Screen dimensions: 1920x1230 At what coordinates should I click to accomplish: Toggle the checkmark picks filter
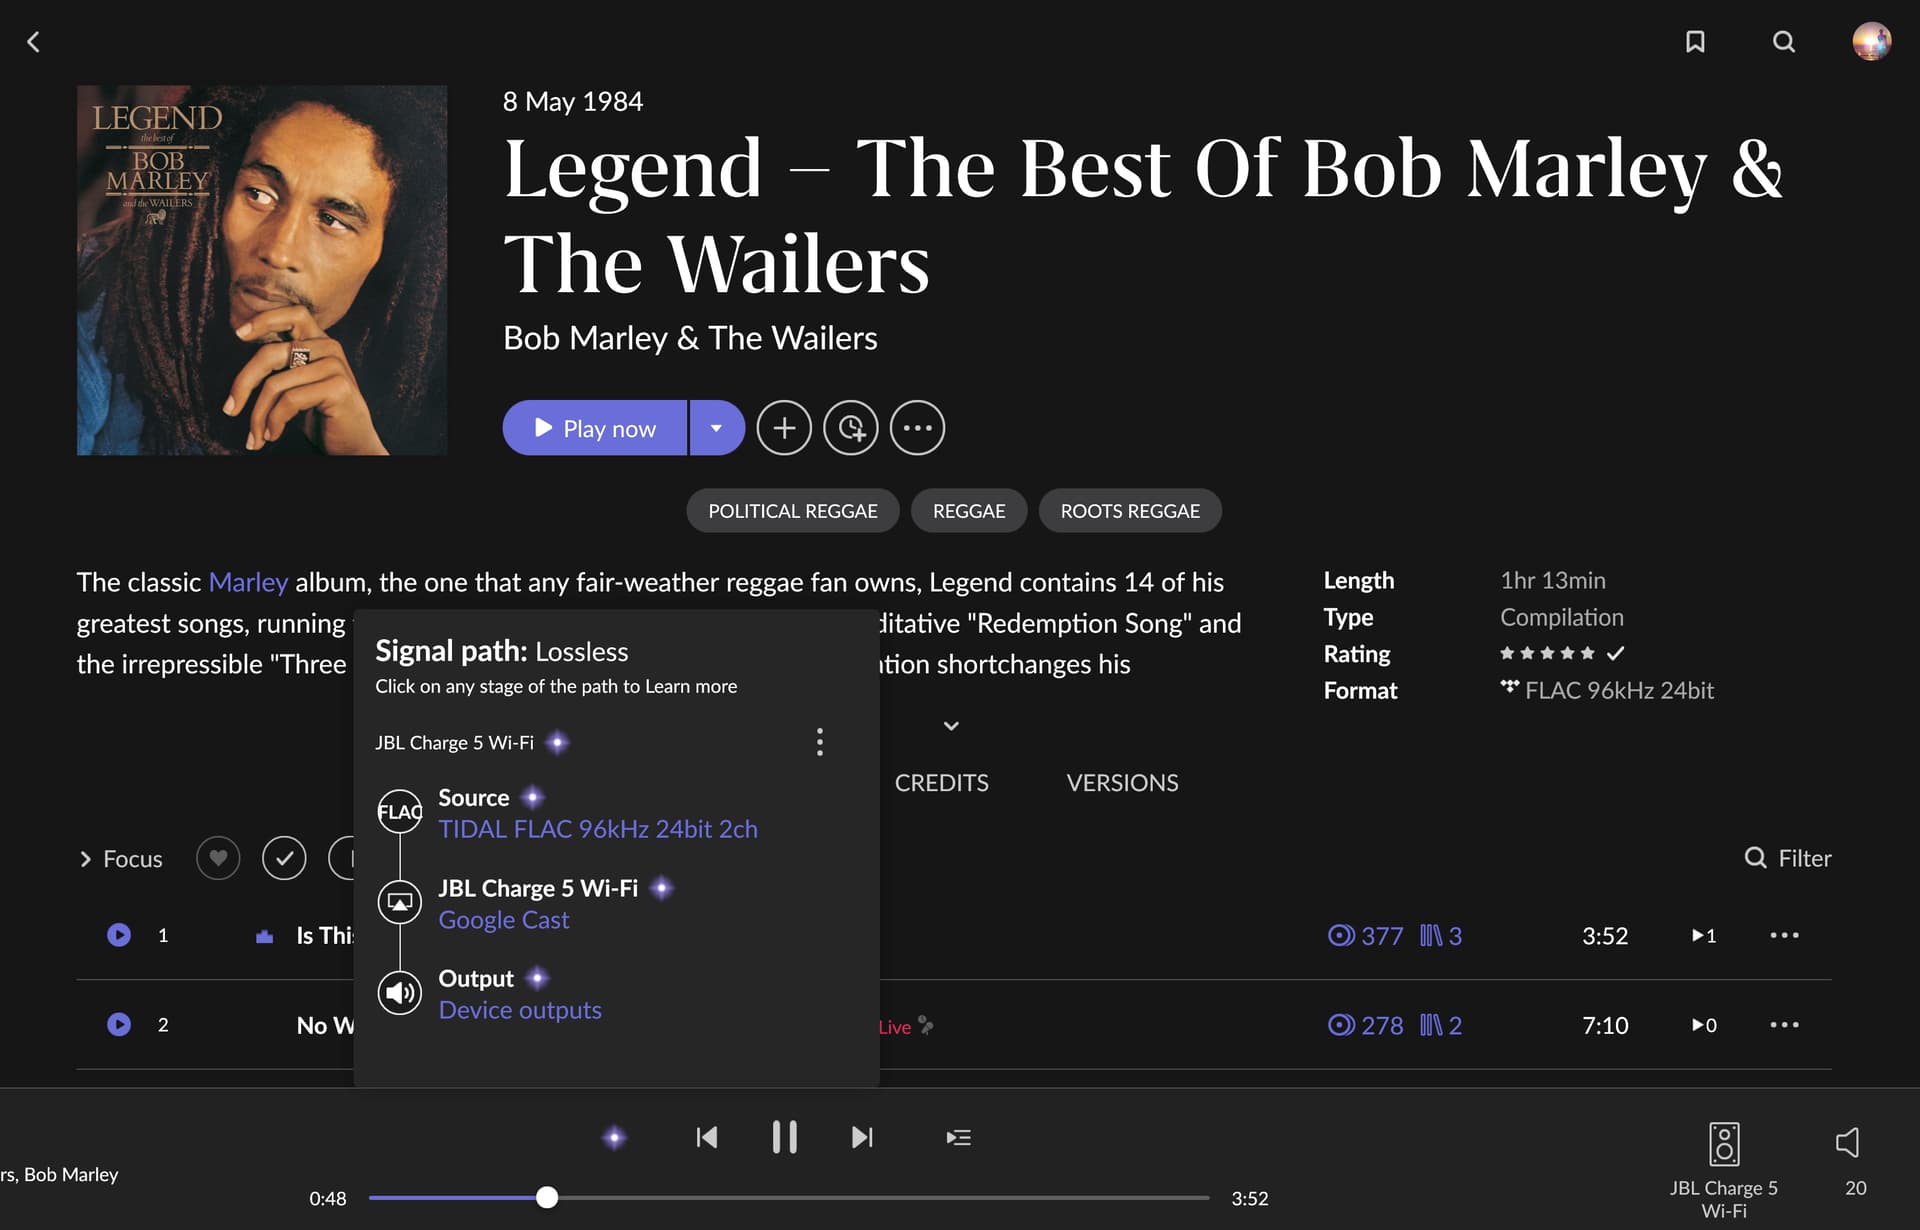[284, 858]
